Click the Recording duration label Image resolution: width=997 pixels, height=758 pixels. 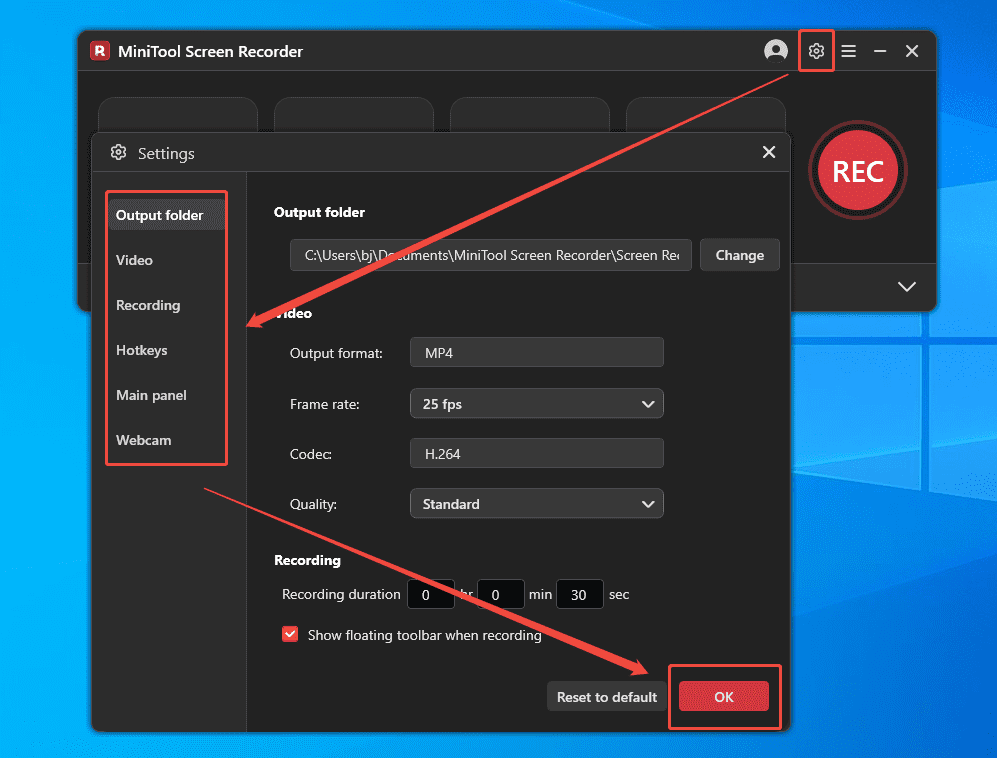coord(341,595)
